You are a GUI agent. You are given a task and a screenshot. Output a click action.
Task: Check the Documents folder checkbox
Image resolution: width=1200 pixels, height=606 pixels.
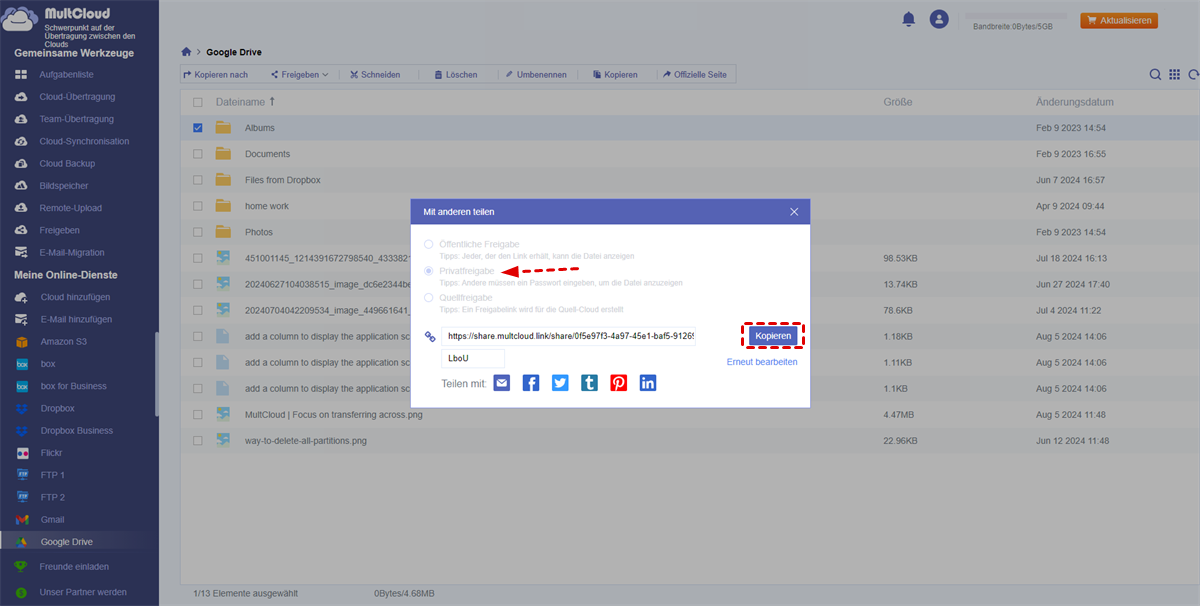pyautogui.click(x=197, y=154)
